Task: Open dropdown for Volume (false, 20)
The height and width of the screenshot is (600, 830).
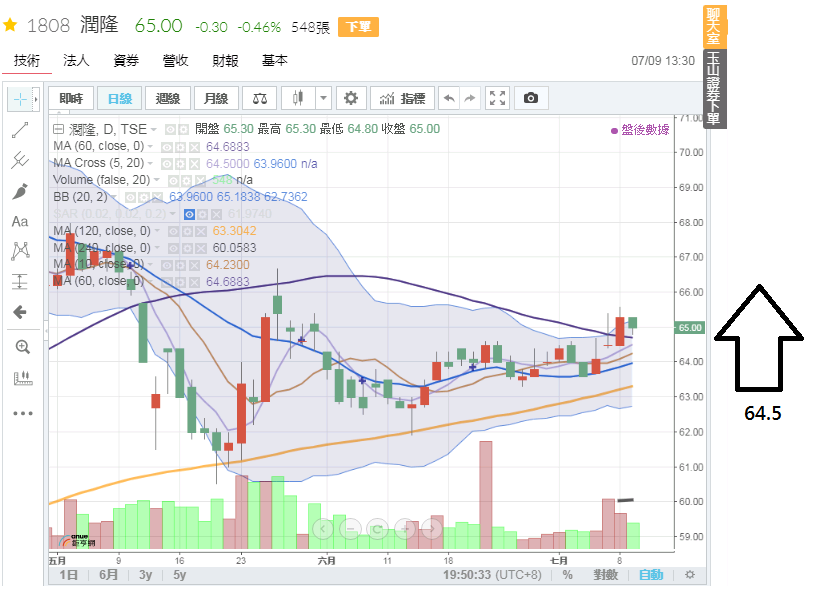Action: coord(157,181)
